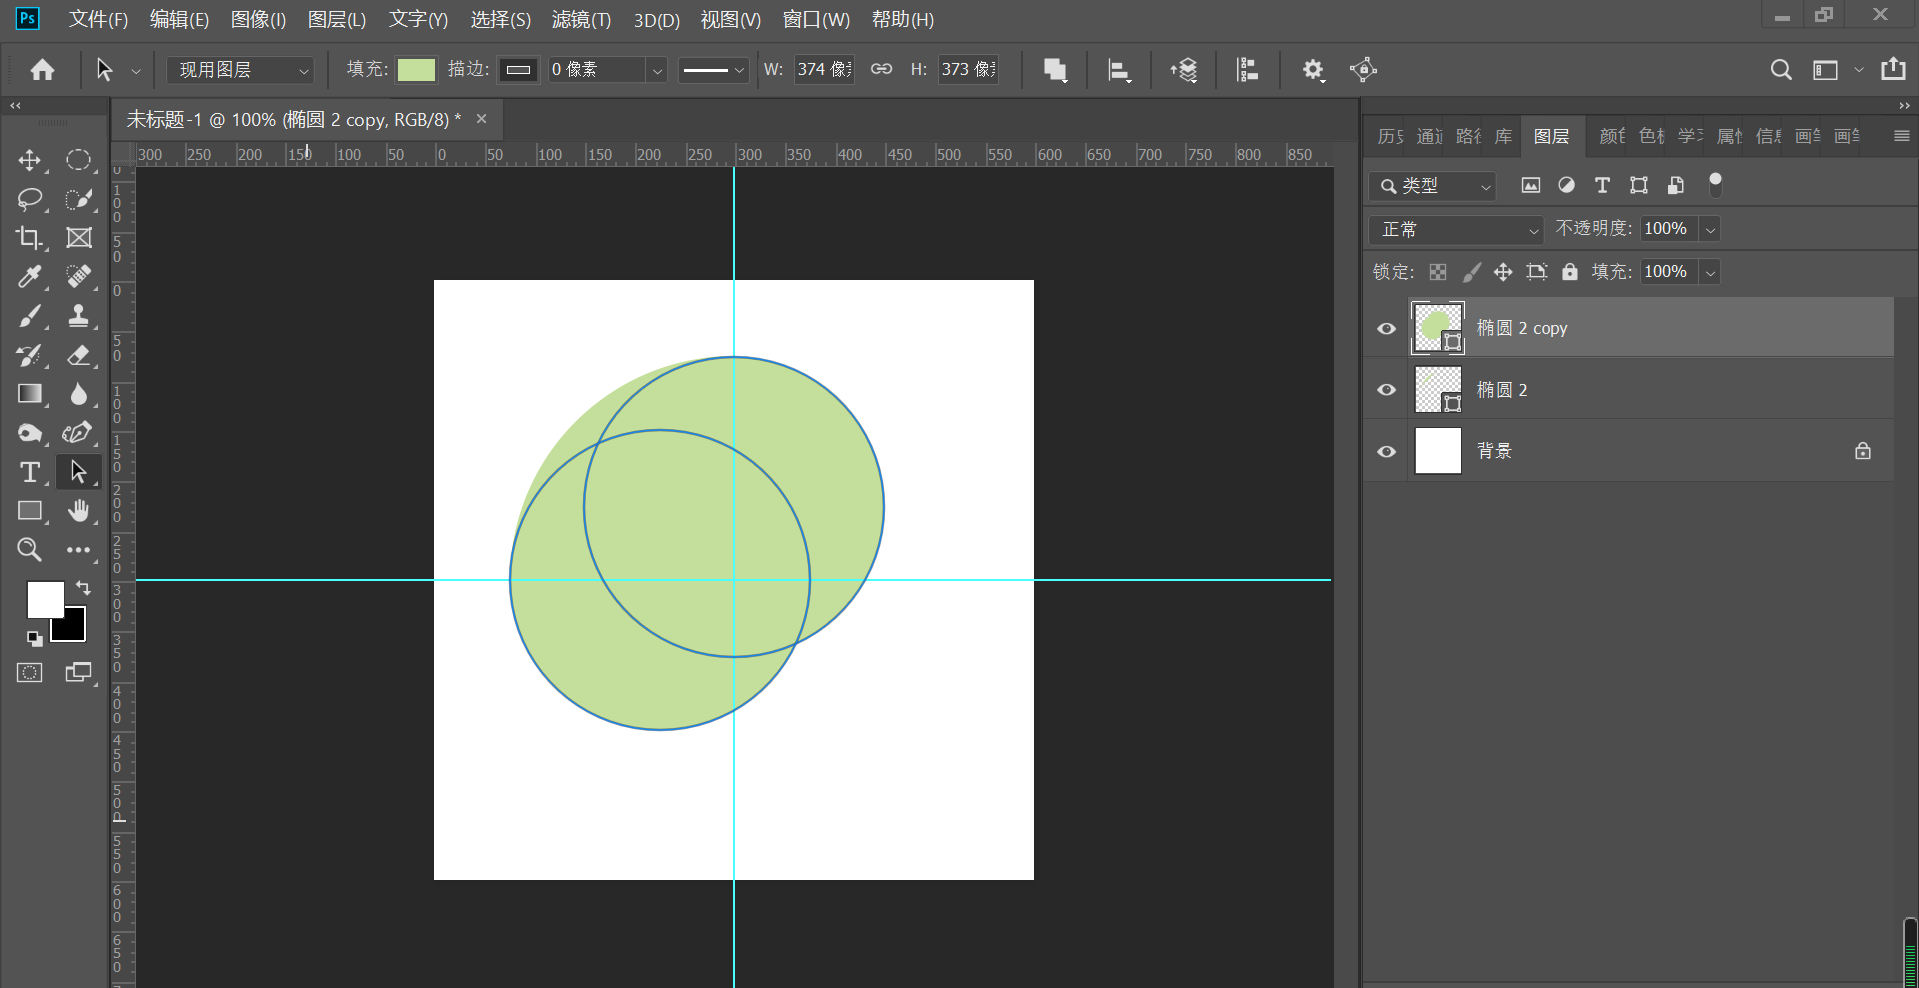Toggle adjustment layer filter
Screen dimensions: 1919x988
(1566, 185)
